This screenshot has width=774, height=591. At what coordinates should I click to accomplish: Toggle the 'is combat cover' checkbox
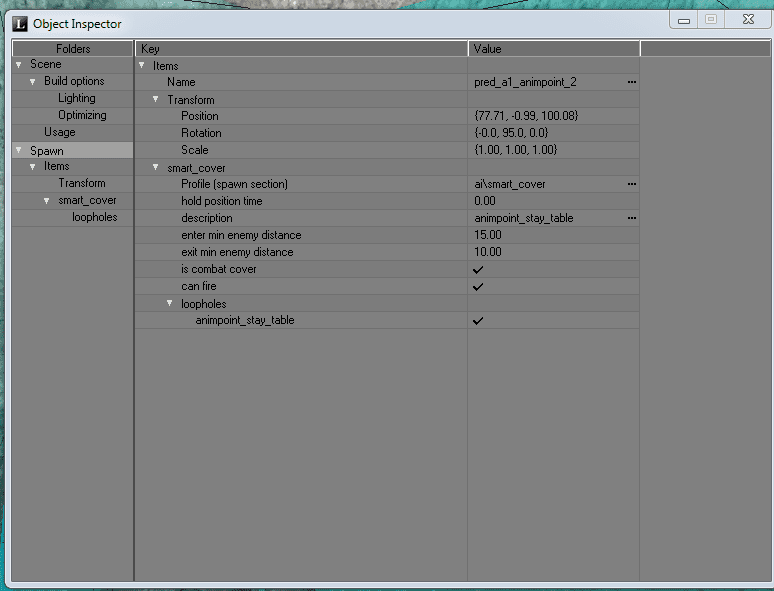coord(478,270)
